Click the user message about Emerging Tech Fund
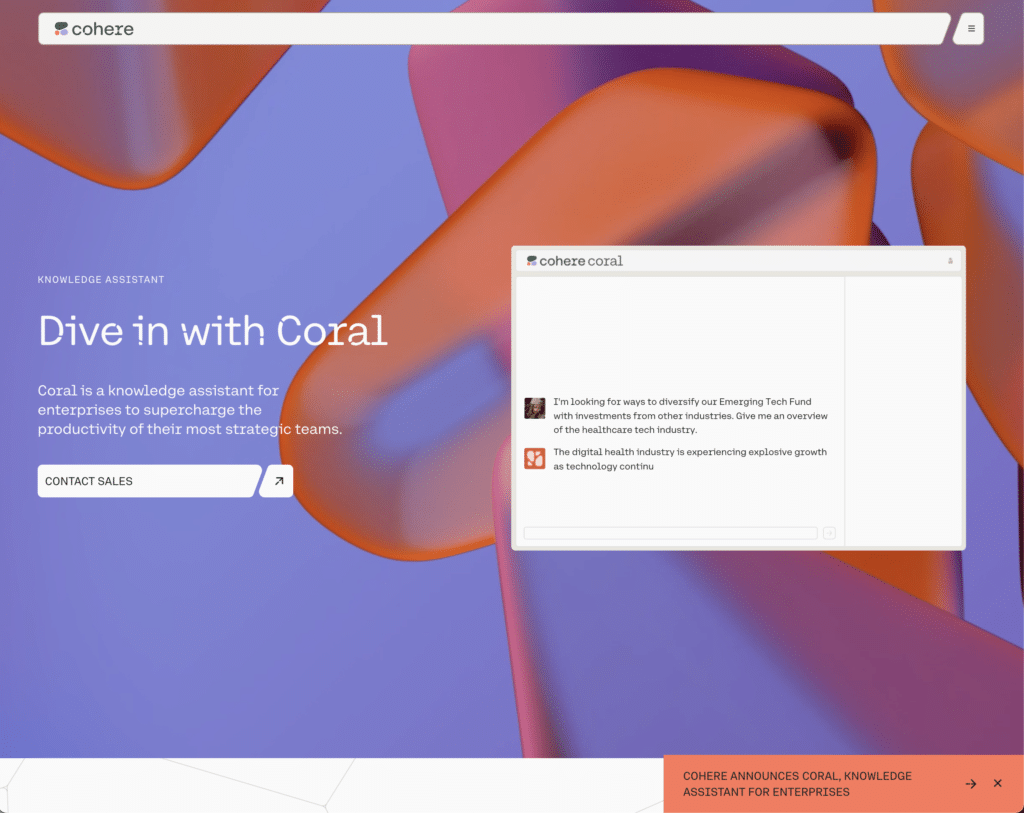This screenshot has width=1024, height=813. 690,416
